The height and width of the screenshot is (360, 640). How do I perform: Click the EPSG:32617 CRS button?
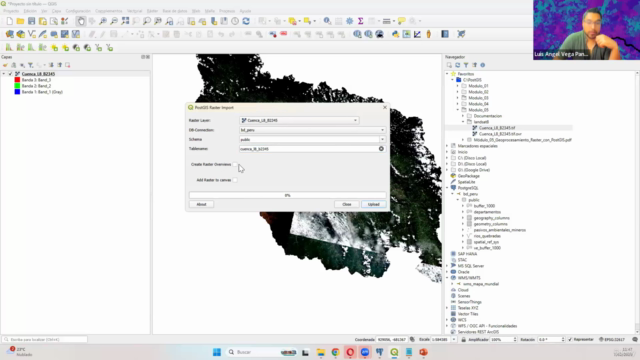coord(611,340)
